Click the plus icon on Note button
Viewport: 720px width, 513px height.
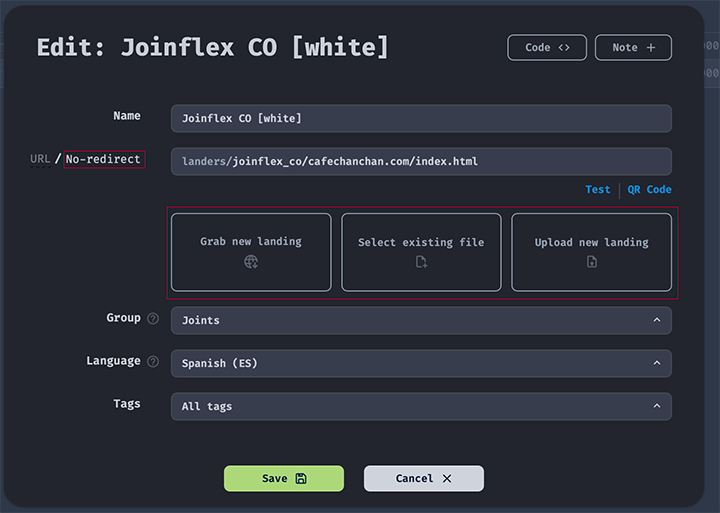click(x=651, y=47)
